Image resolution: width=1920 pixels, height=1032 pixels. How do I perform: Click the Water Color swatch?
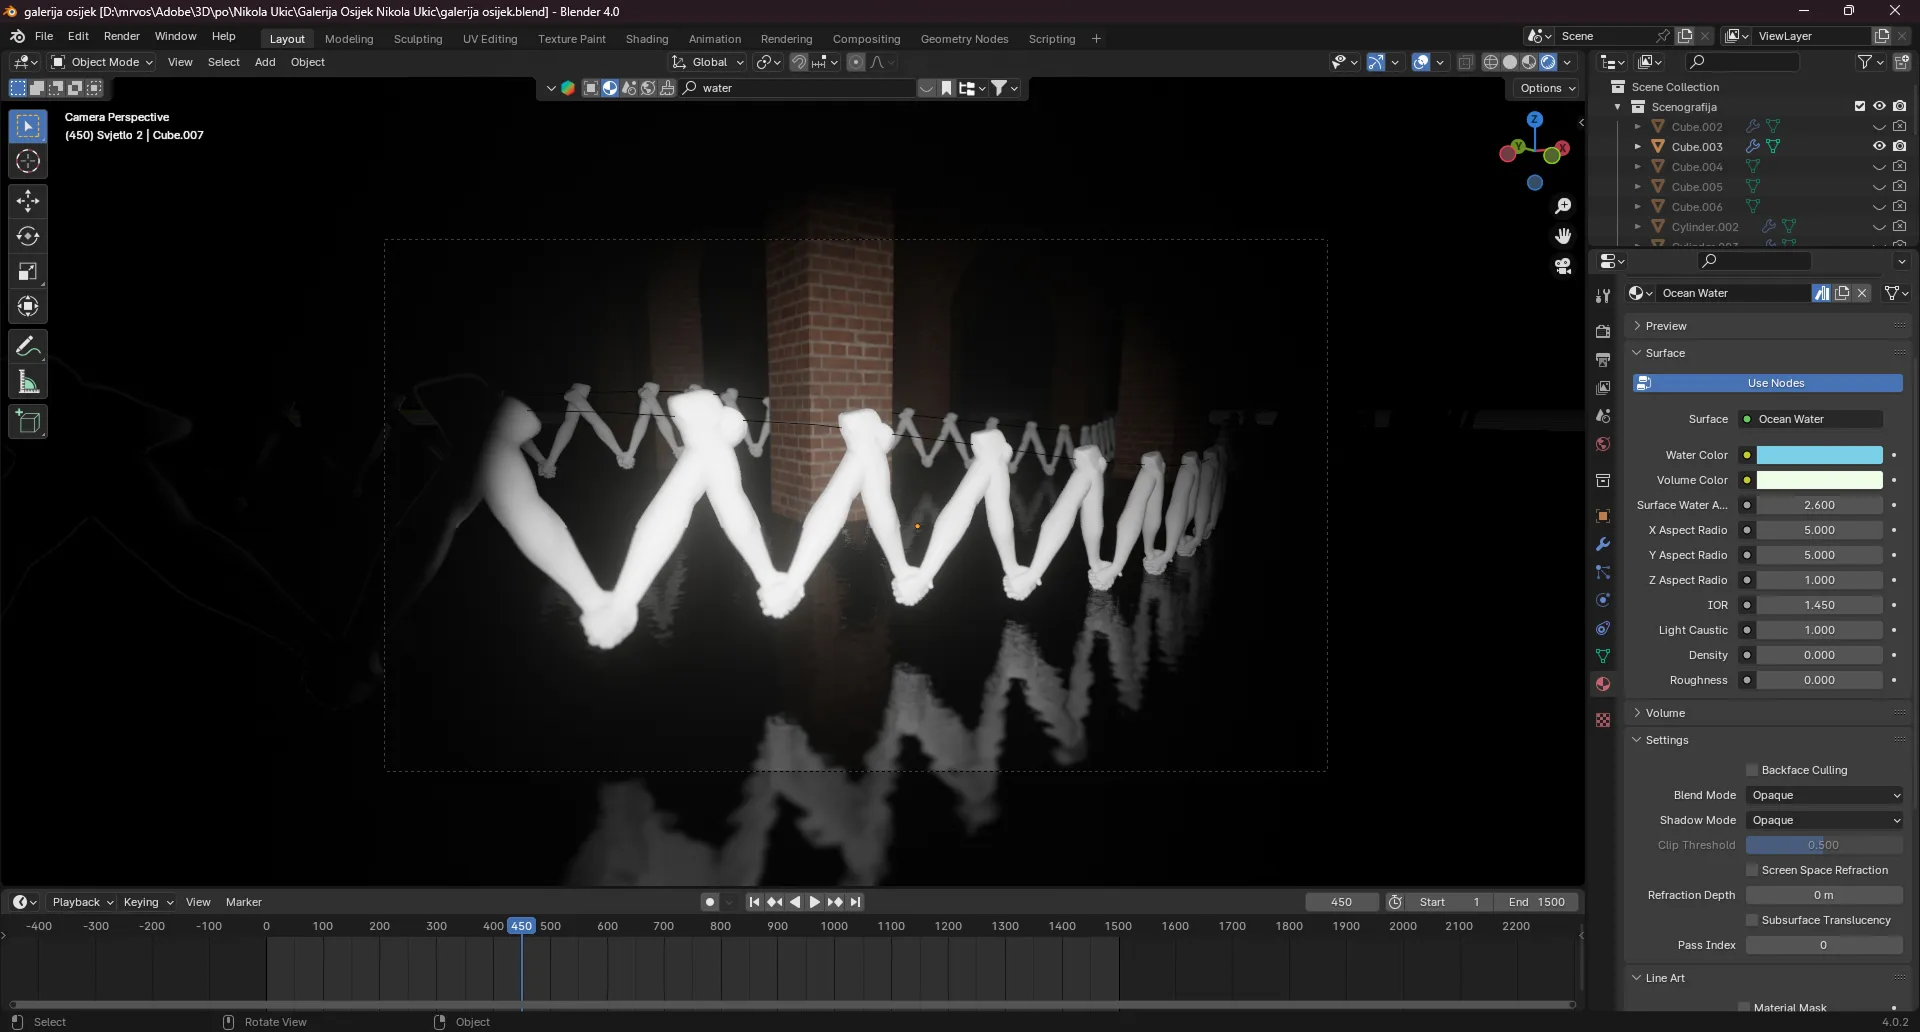point(1820,455)
